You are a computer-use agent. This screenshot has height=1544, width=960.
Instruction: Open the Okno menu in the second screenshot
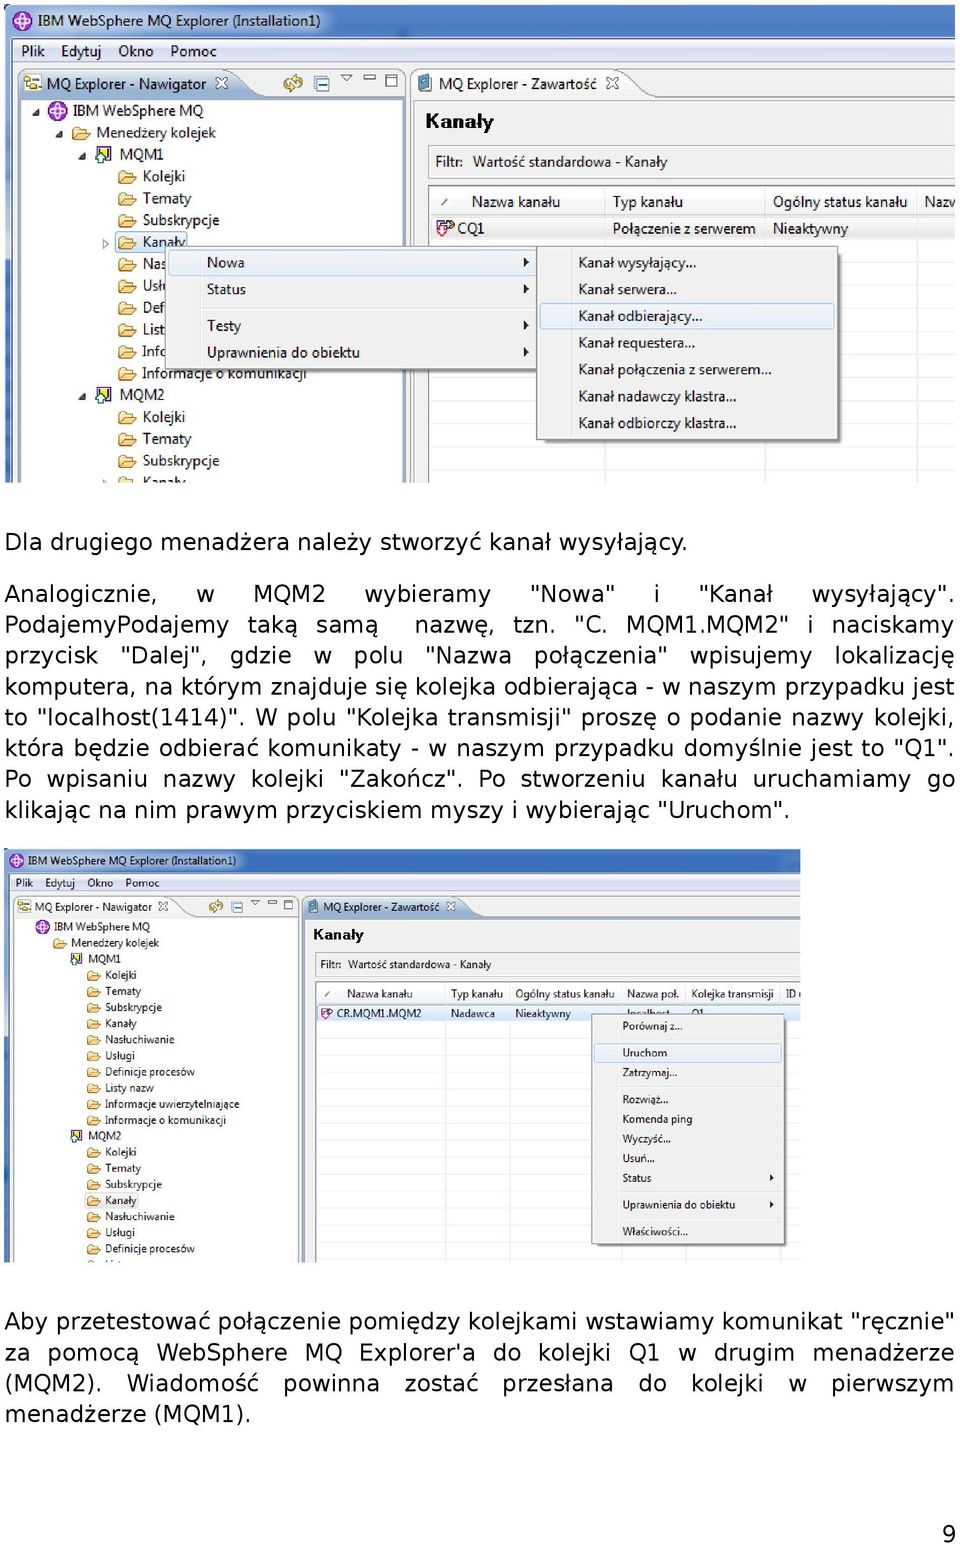pyautogui.click(x=100, y=883)
